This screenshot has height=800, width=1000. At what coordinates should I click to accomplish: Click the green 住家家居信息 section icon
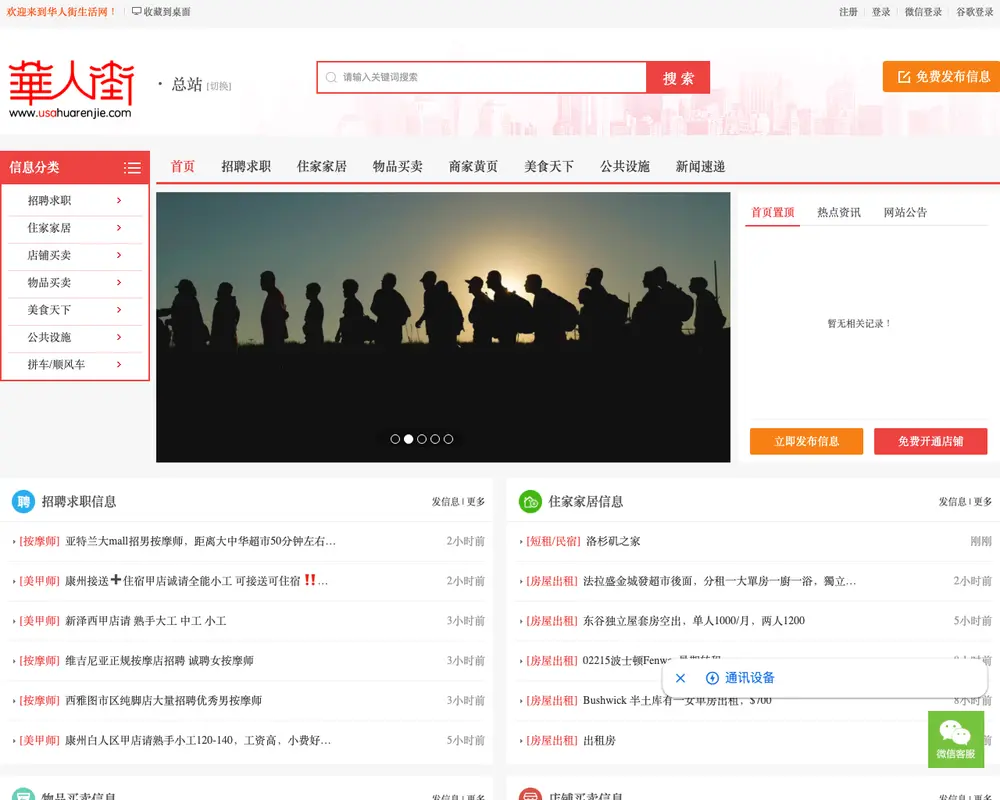[x=530, y=501]
